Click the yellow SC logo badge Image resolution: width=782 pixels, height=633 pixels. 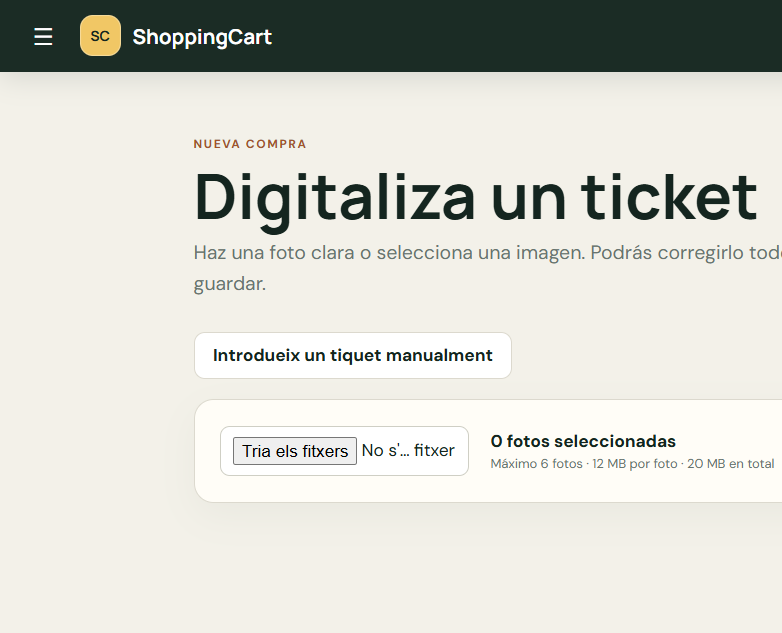[100, 35]
